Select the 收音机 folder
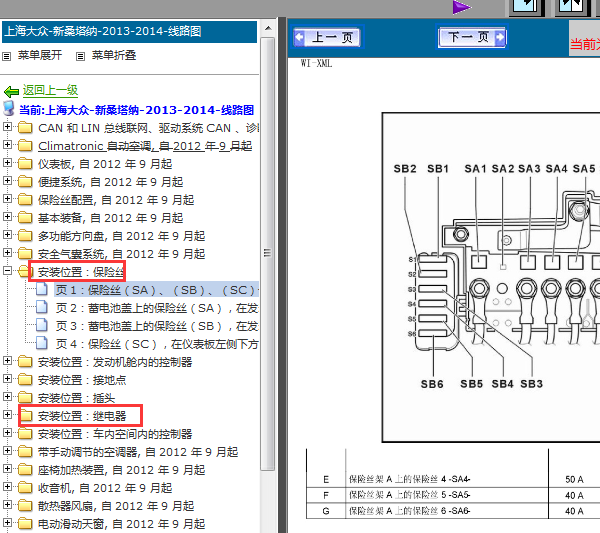 (x=105, y=488)
